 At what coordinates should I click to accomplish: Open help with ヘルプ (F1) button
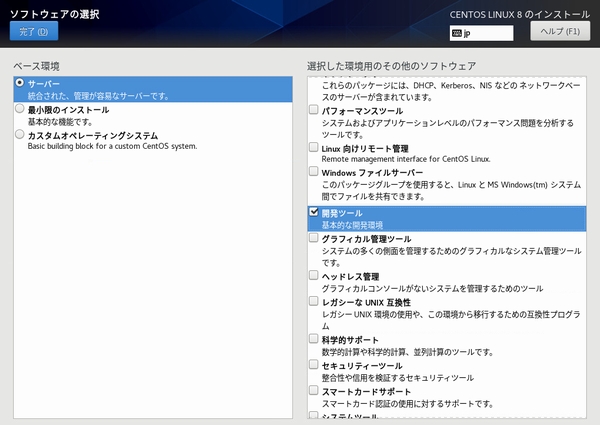coord(560,31)
